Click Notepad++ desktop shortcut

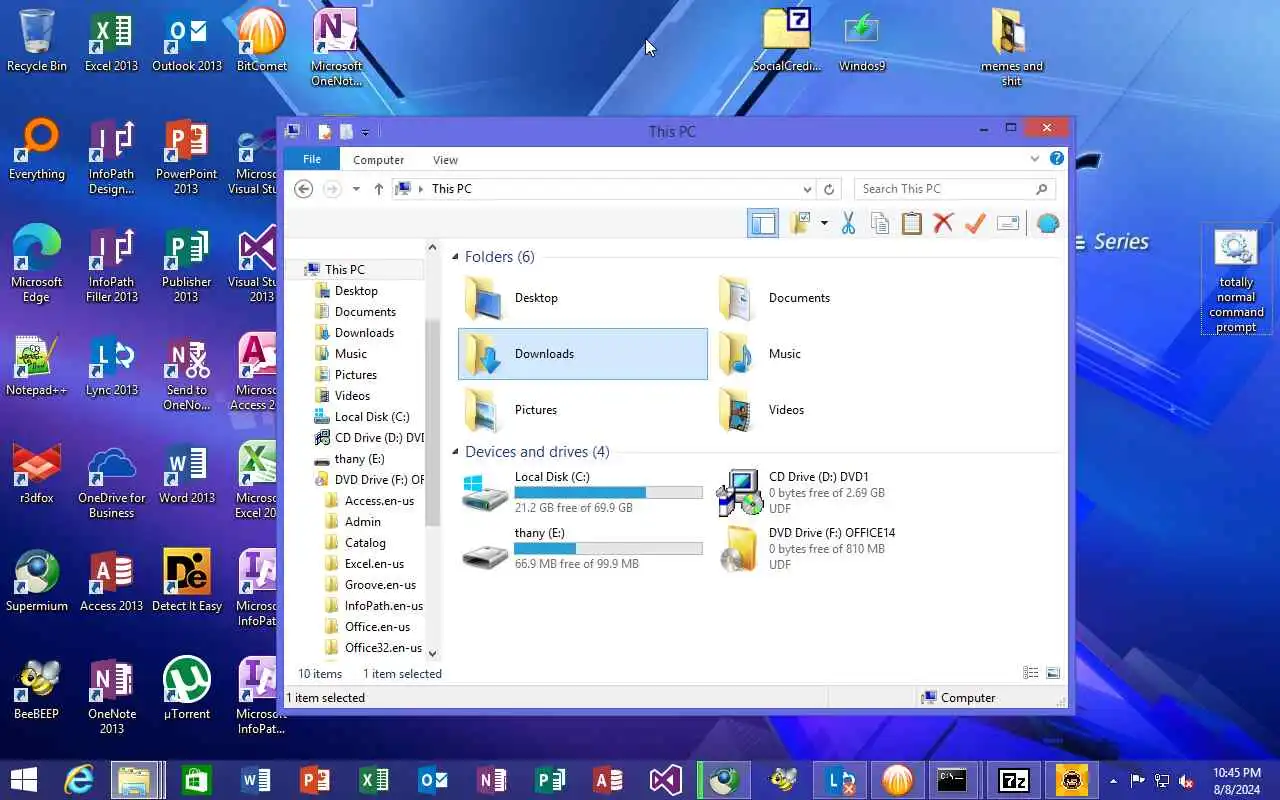(37, 364)
